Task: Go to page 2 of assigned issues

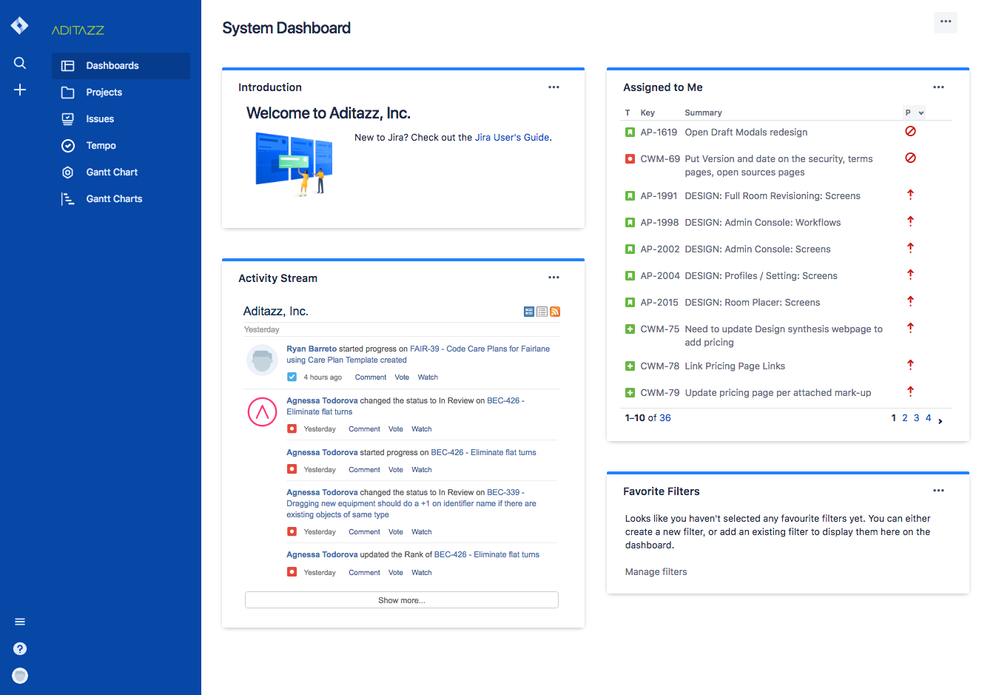Action: point(905,418)
